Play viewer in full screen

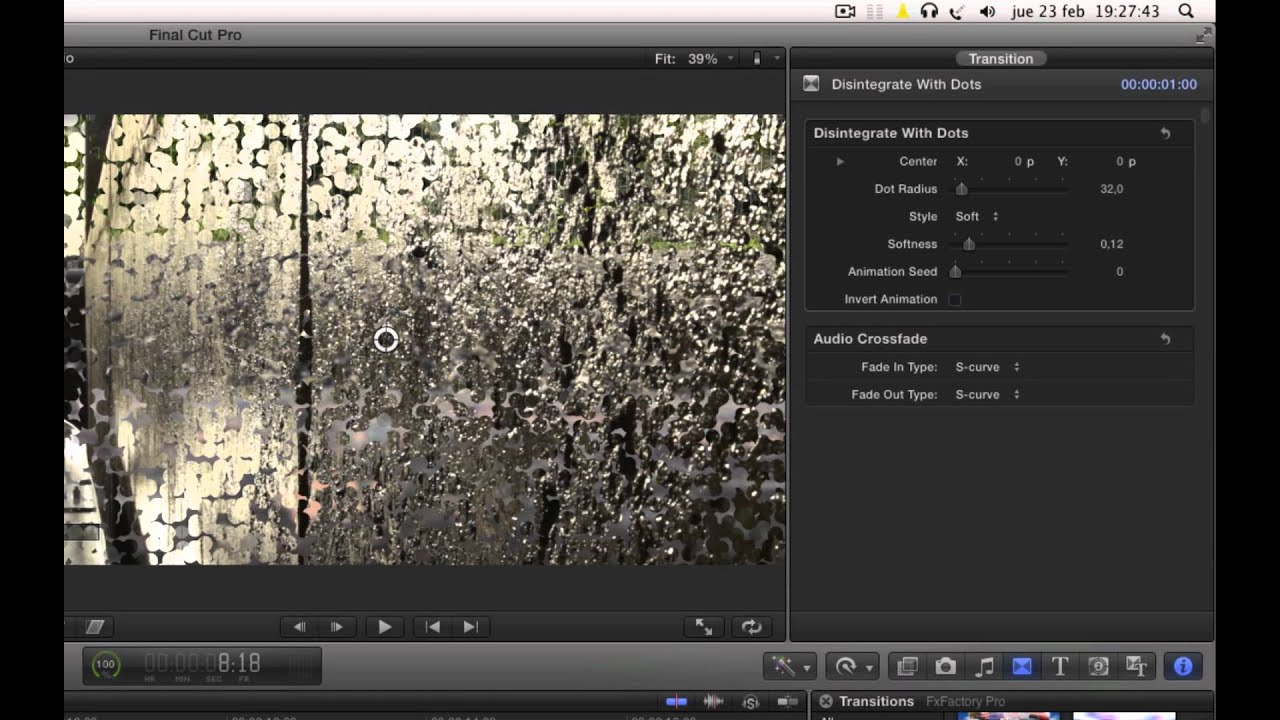tap(704, 627)
